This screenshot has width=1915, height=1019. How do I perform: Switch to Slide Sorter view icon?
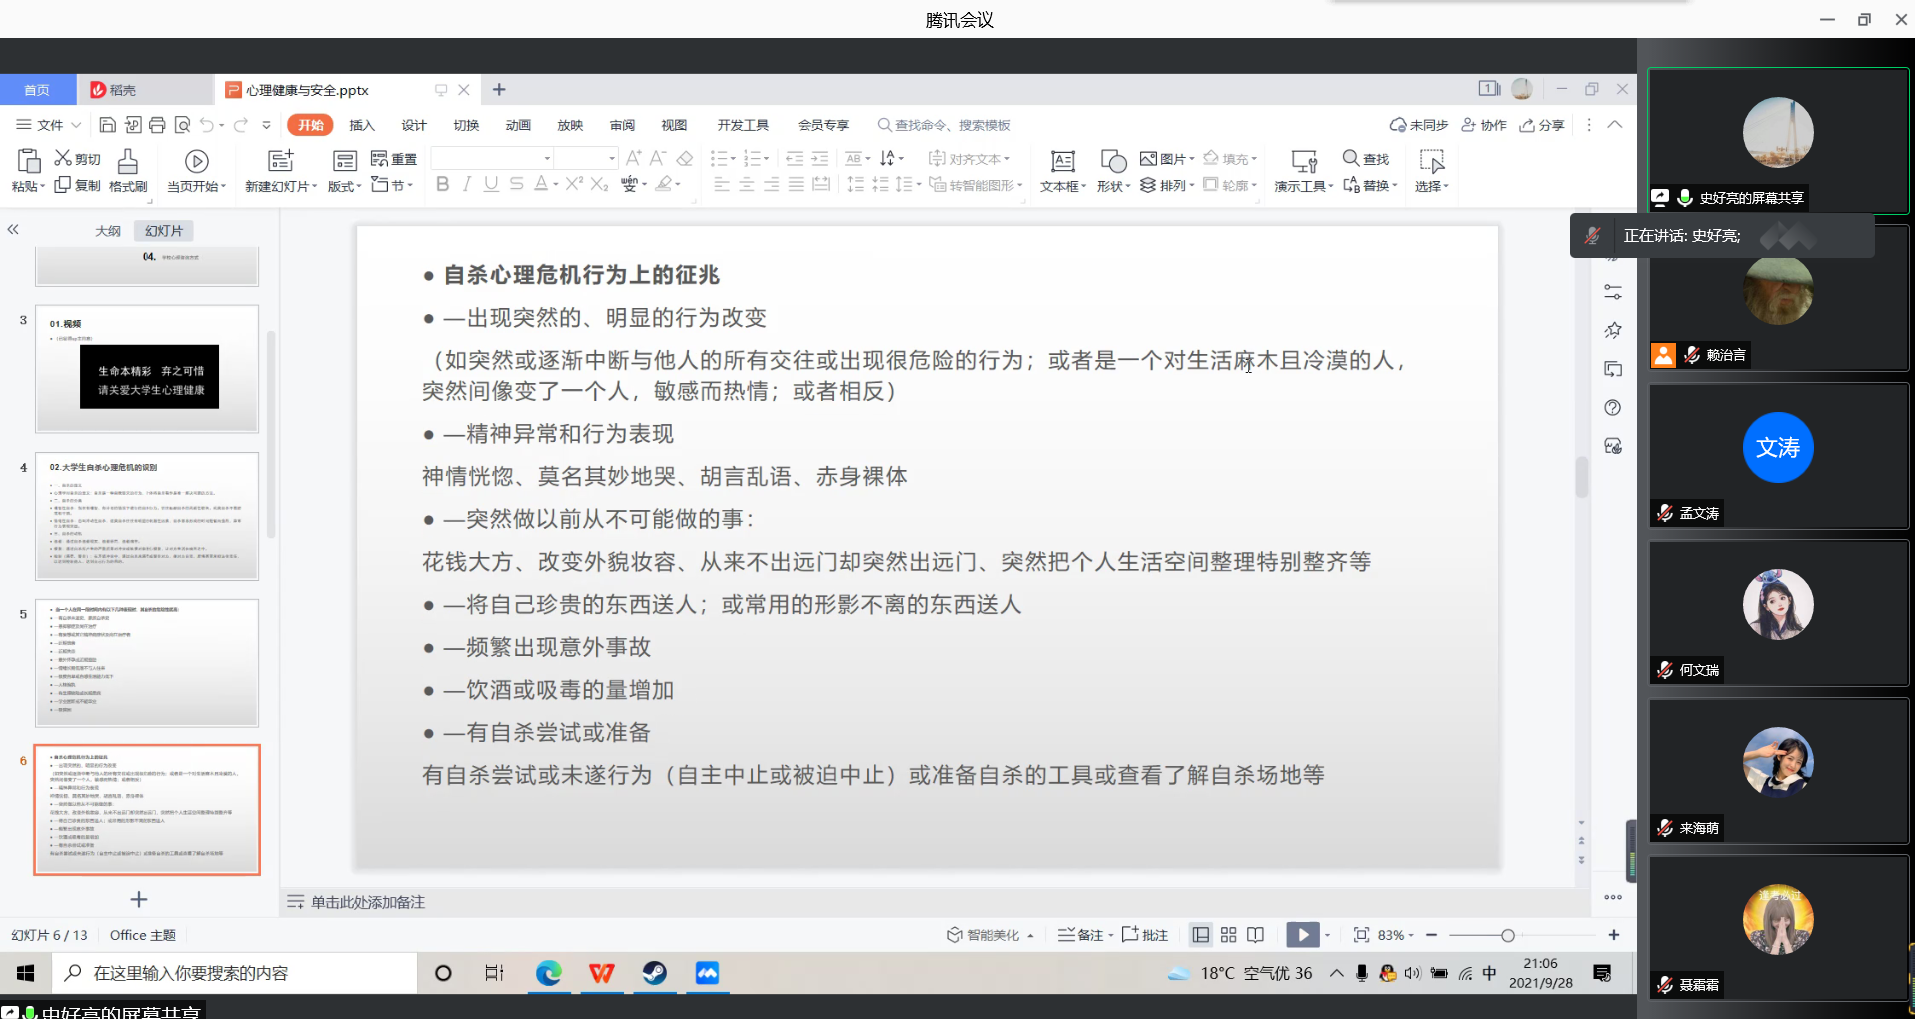pos(1229,935)
